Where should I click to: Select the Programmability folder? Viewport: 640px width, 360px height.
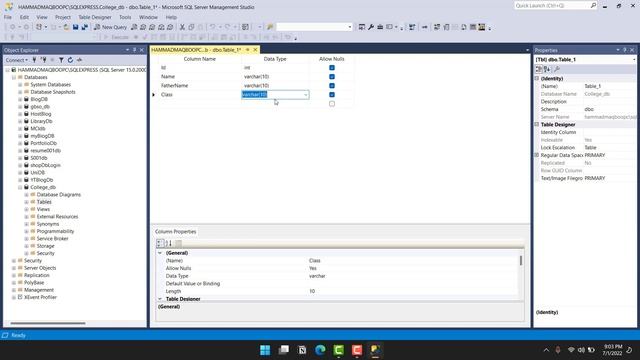tap(56, 231)
